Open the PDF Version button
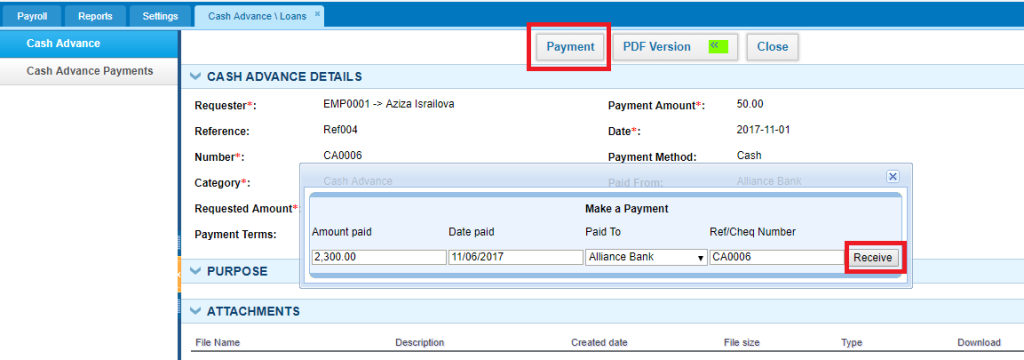This screenshot has height=360, width=1024. coord(675,47)
